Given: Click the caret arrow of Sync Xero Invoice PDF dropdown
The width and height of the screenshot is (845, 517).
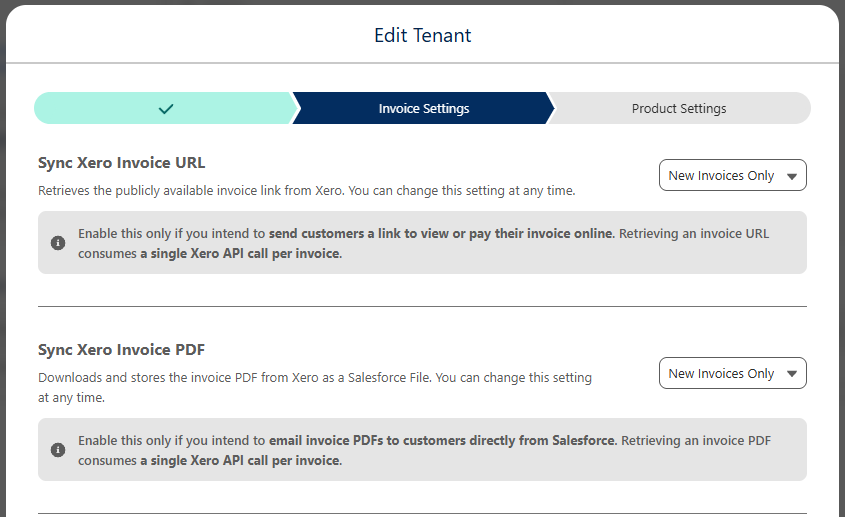Looking at the screenshot, I should click(x=792, y=374).
